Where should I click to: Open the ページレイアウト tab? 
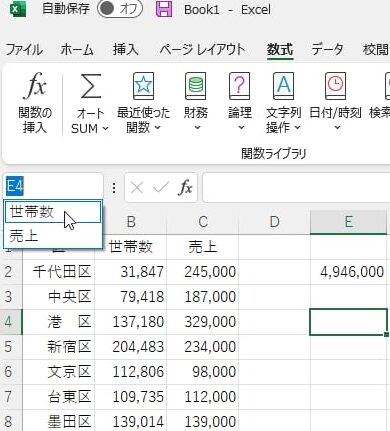(x=202, y=50)
